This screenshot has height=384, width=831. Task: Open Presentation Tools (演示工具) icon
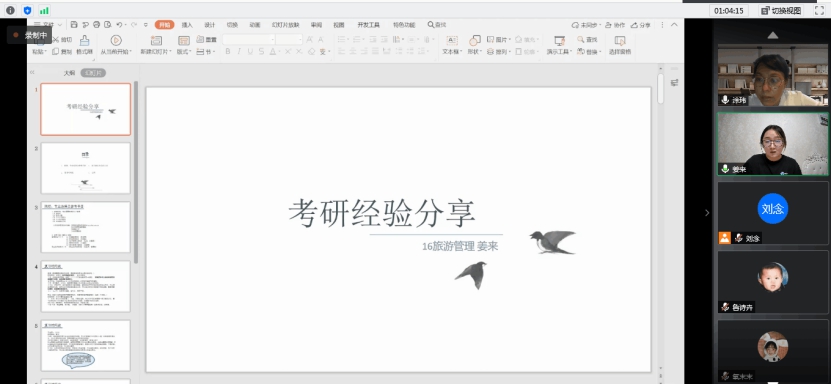(x=559, y=40)
